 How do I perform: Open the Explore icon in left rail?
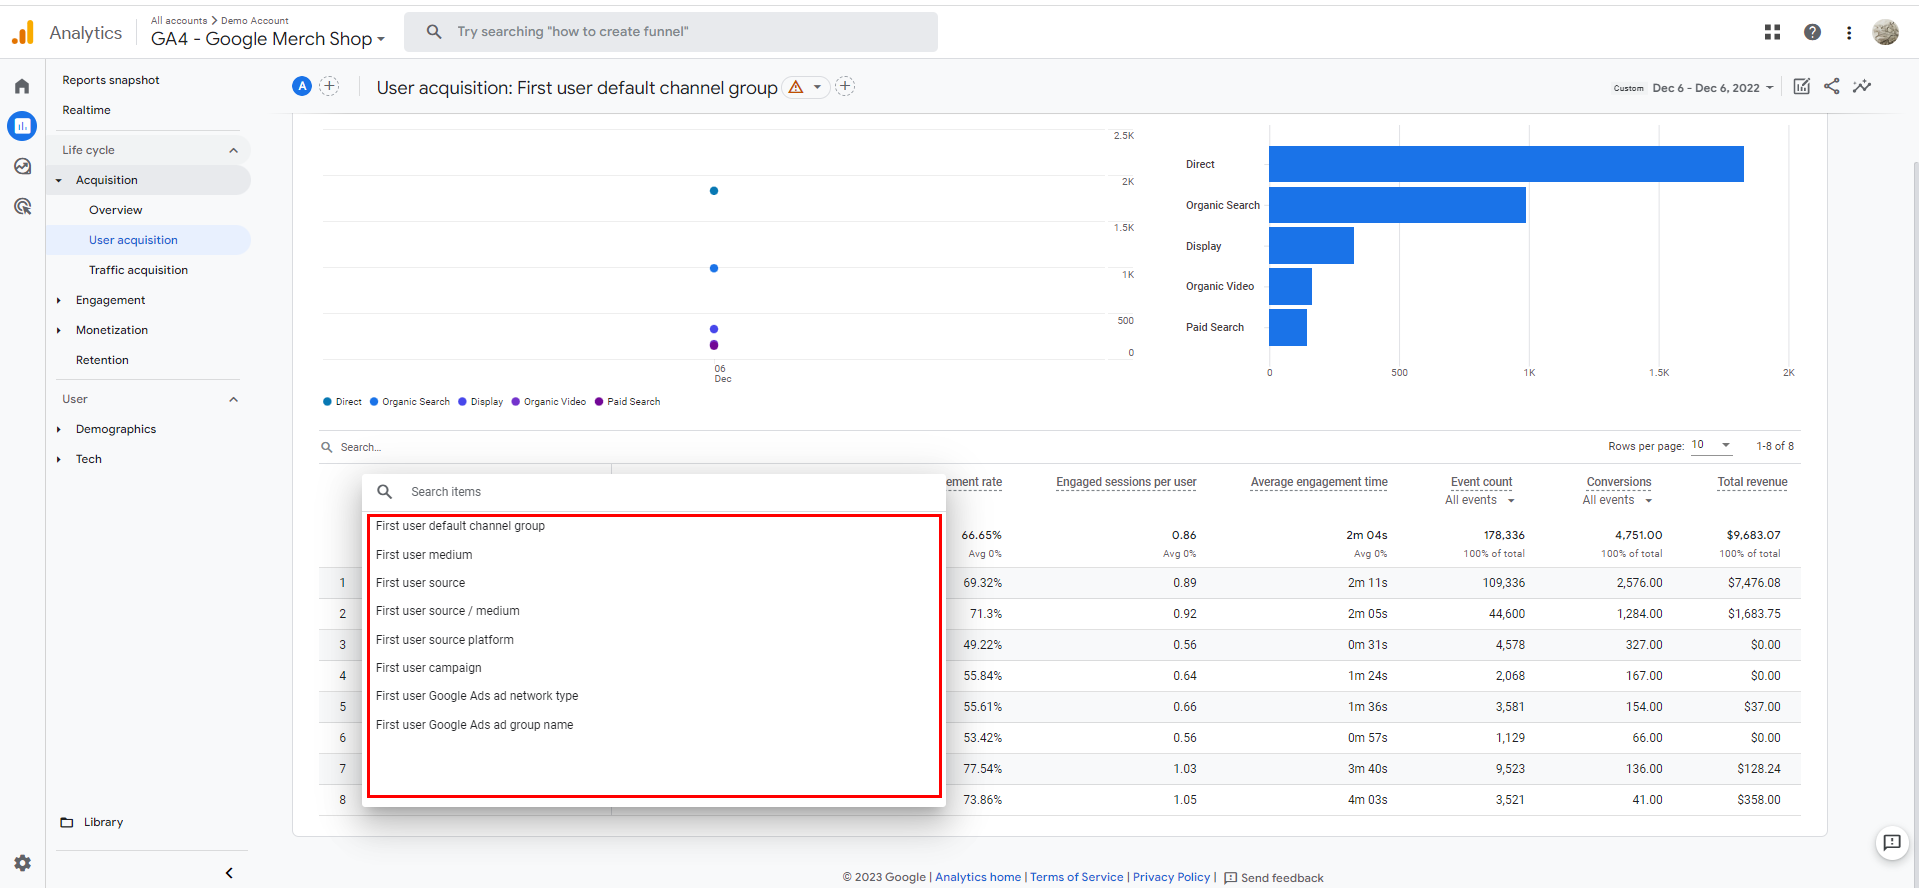22,166
